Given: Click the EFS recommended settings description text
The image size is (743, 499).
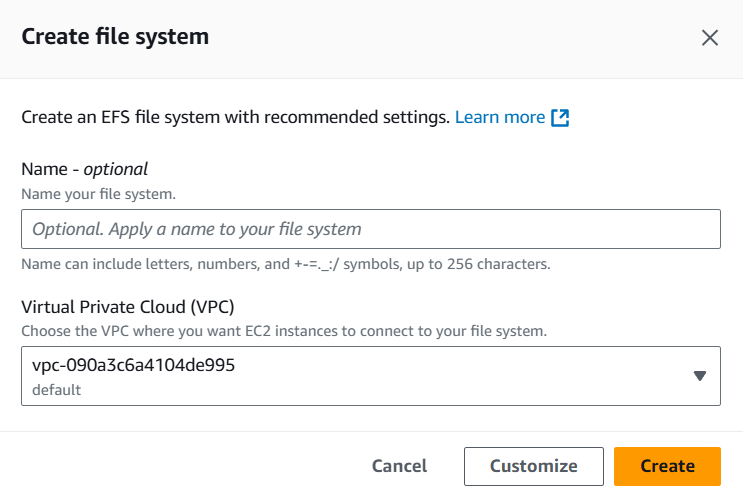Looking at the screenshot, I should [235, 117].
